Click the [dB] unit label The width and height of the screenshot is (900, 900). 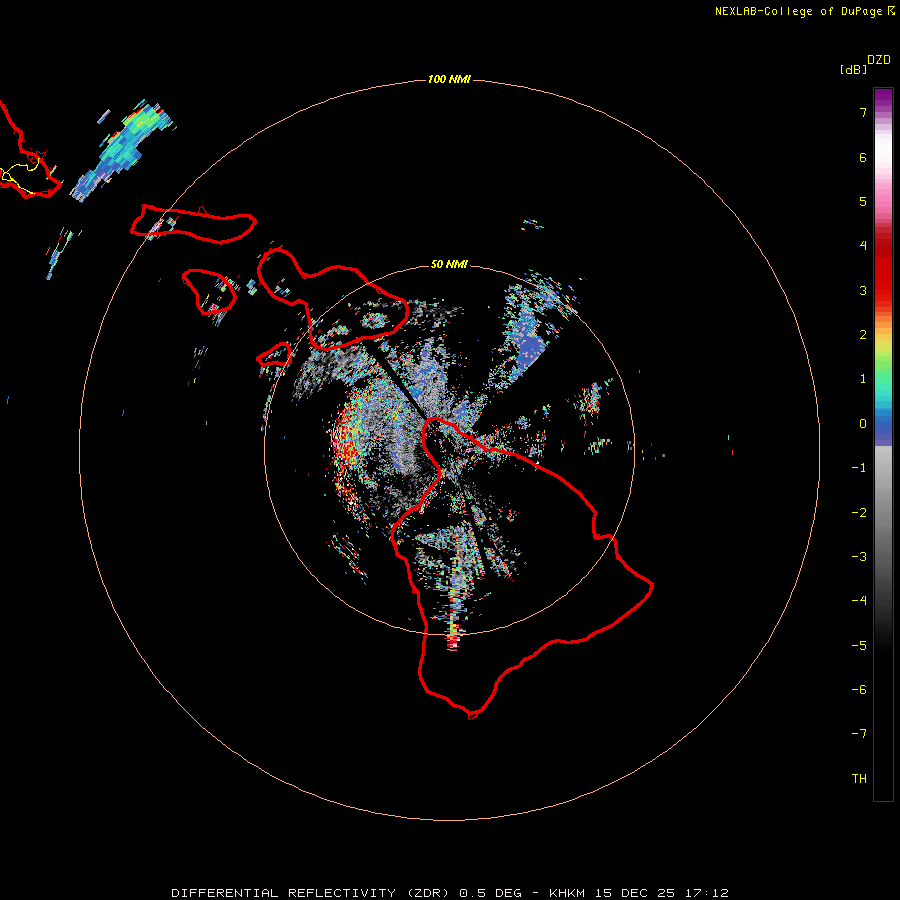[x=853, y=69]
